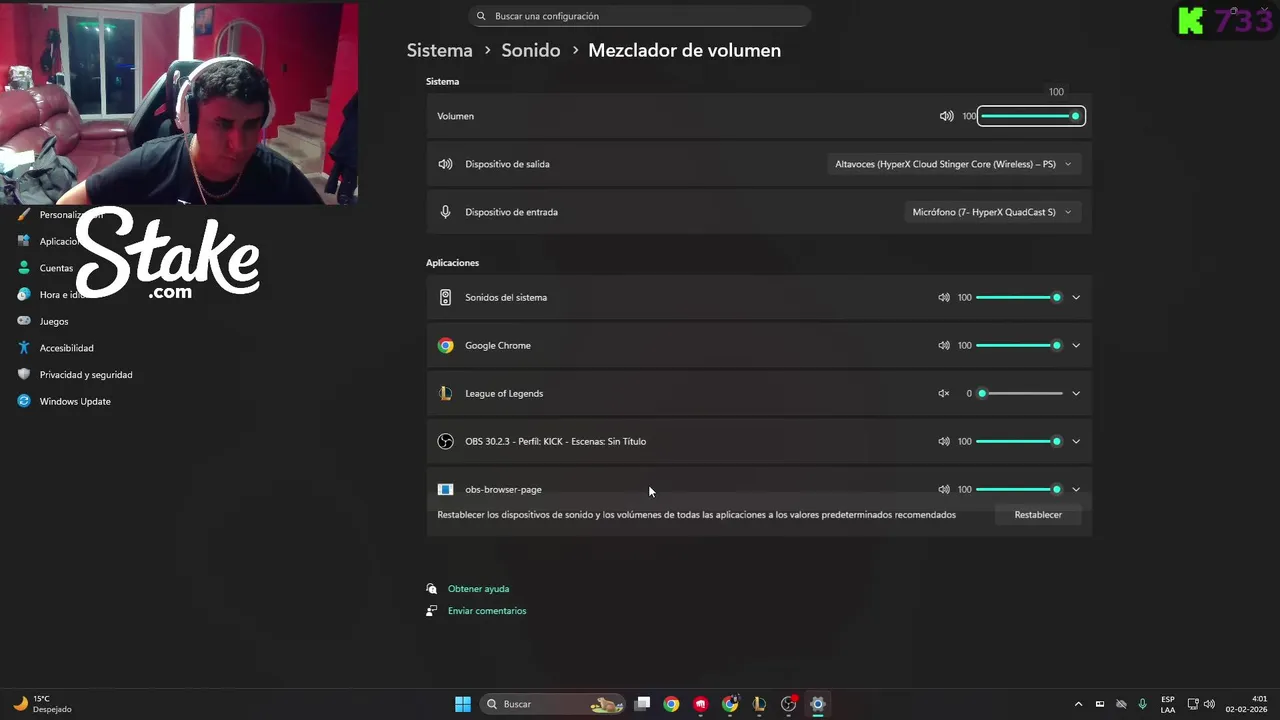Click the Restablecer button
This screenshot has height=720, width=1280.
click(x=1038, y=514)
